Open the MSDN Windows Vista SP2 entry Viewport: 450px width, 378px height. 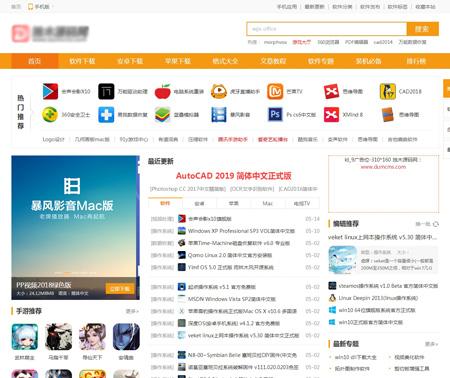click(232, 299)
